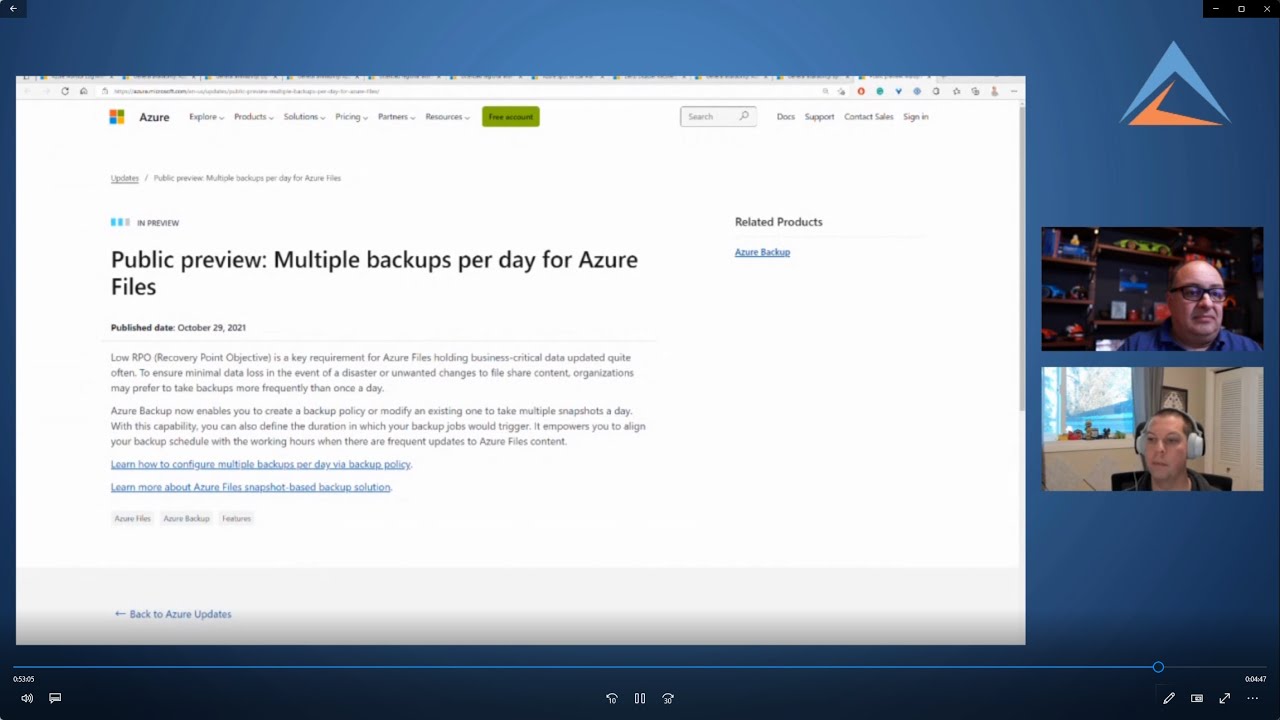Image resolution: width=1280 pixels, height=720 pixels.
Task: Expand the Products menu
Action: pos(254,117)
